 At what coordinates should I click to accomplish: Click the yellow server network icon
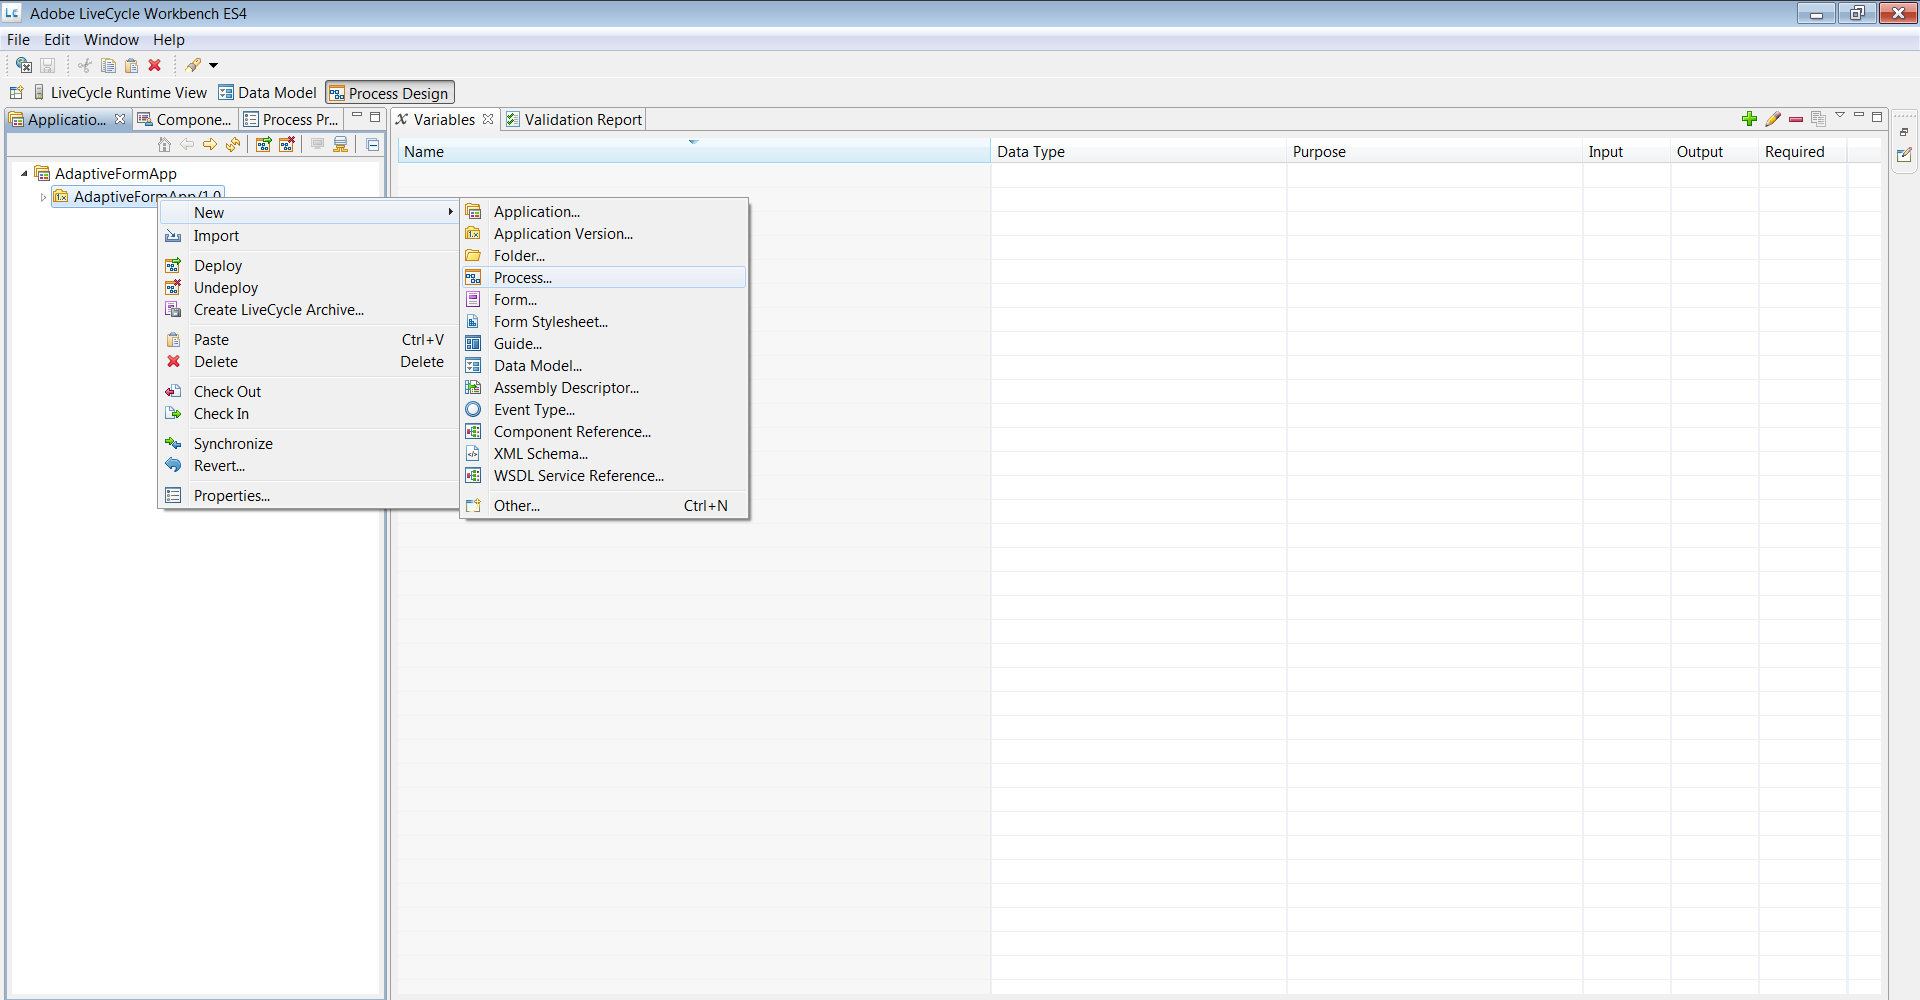(341, 145)
